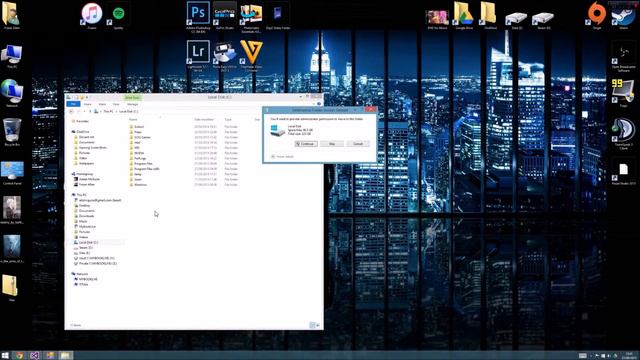Launch the Lightroom desktop shortcut
640x360 pixels.
(x=198, y=55)
